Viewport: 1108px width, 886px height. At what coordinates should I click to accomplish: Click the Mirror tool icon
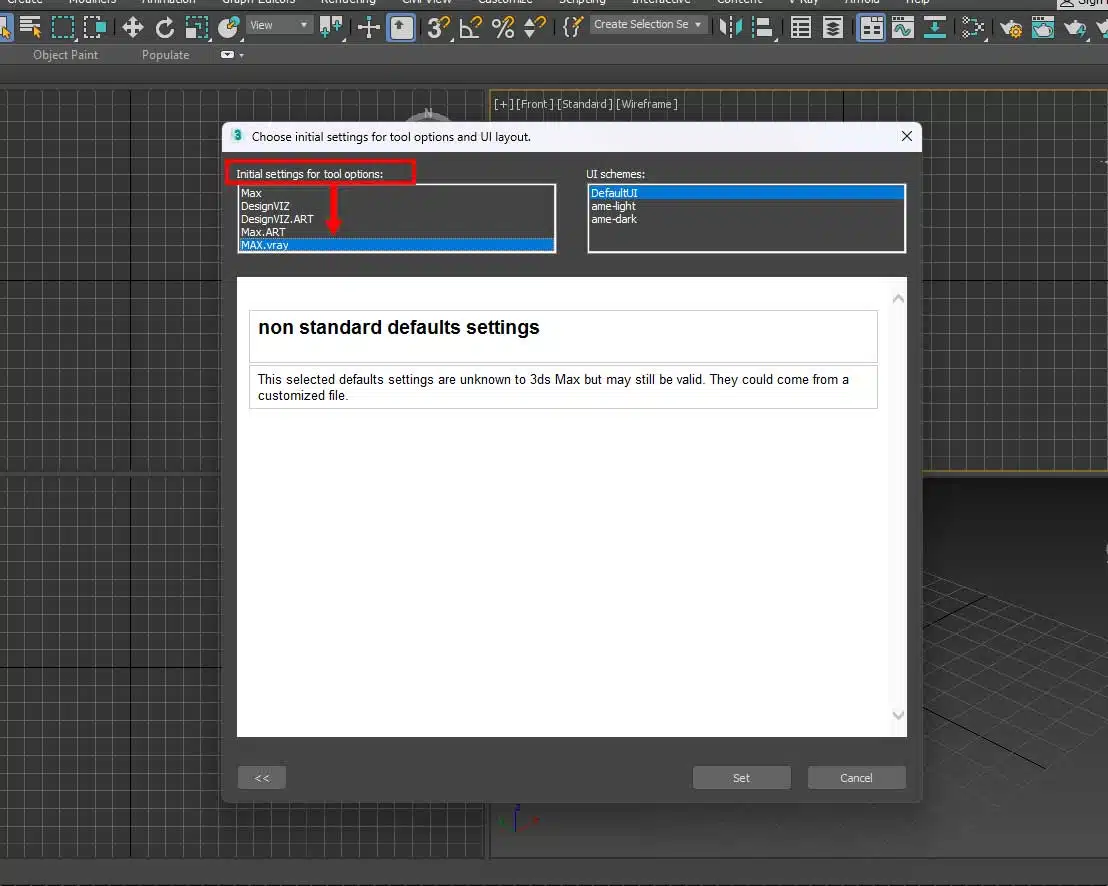coord(731,28)
